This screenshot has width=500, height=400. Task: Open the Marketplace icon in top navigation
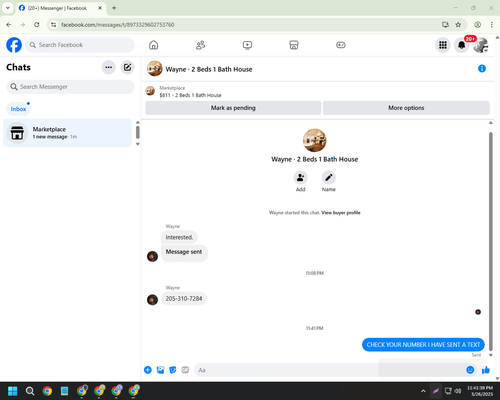[x=294, y=45]
